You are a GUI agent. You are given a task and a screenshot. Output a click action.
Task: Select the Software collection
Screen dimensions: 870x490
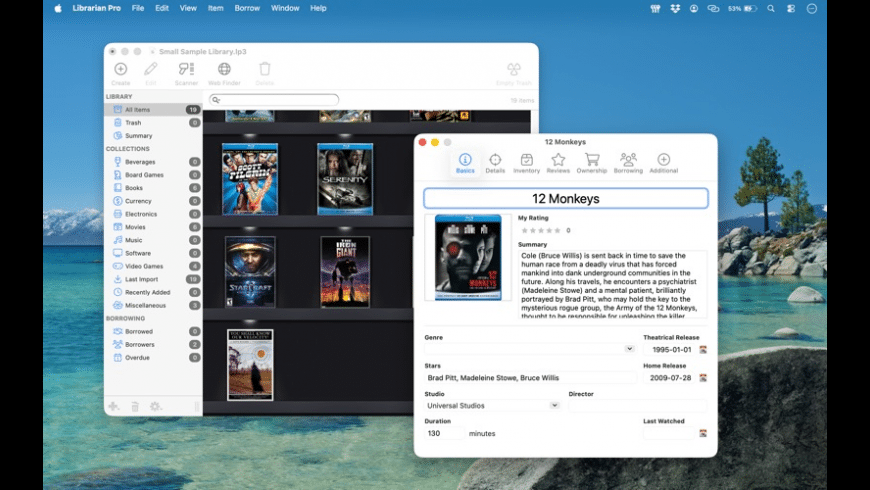click(x=153, y=253)
